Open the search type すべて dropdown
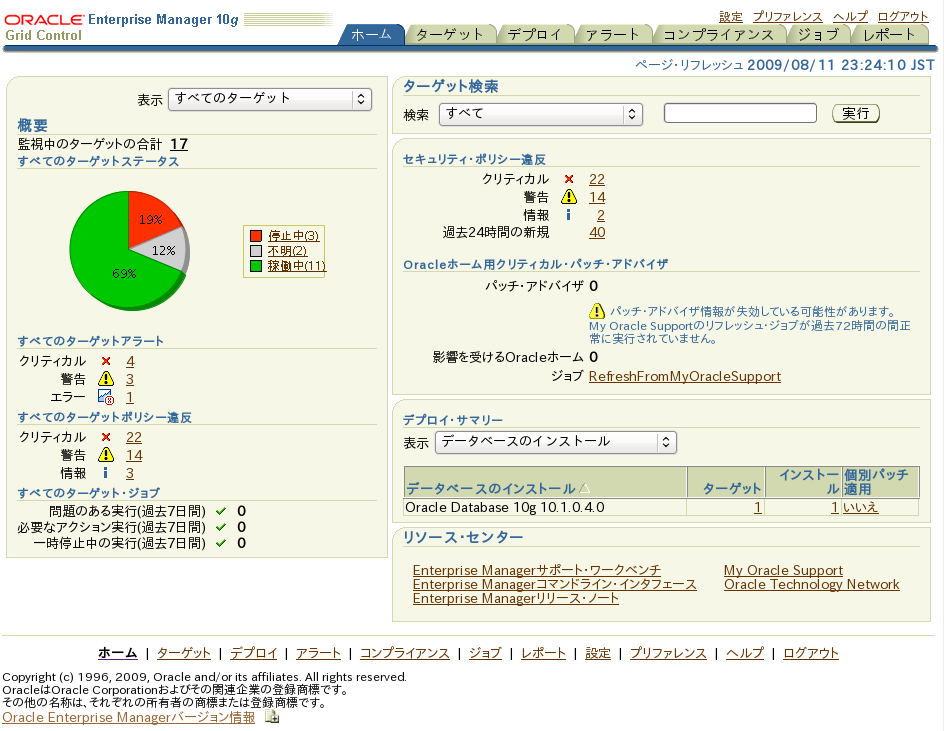The height and width of the screenshot is (731, 944). pos(541,114)
